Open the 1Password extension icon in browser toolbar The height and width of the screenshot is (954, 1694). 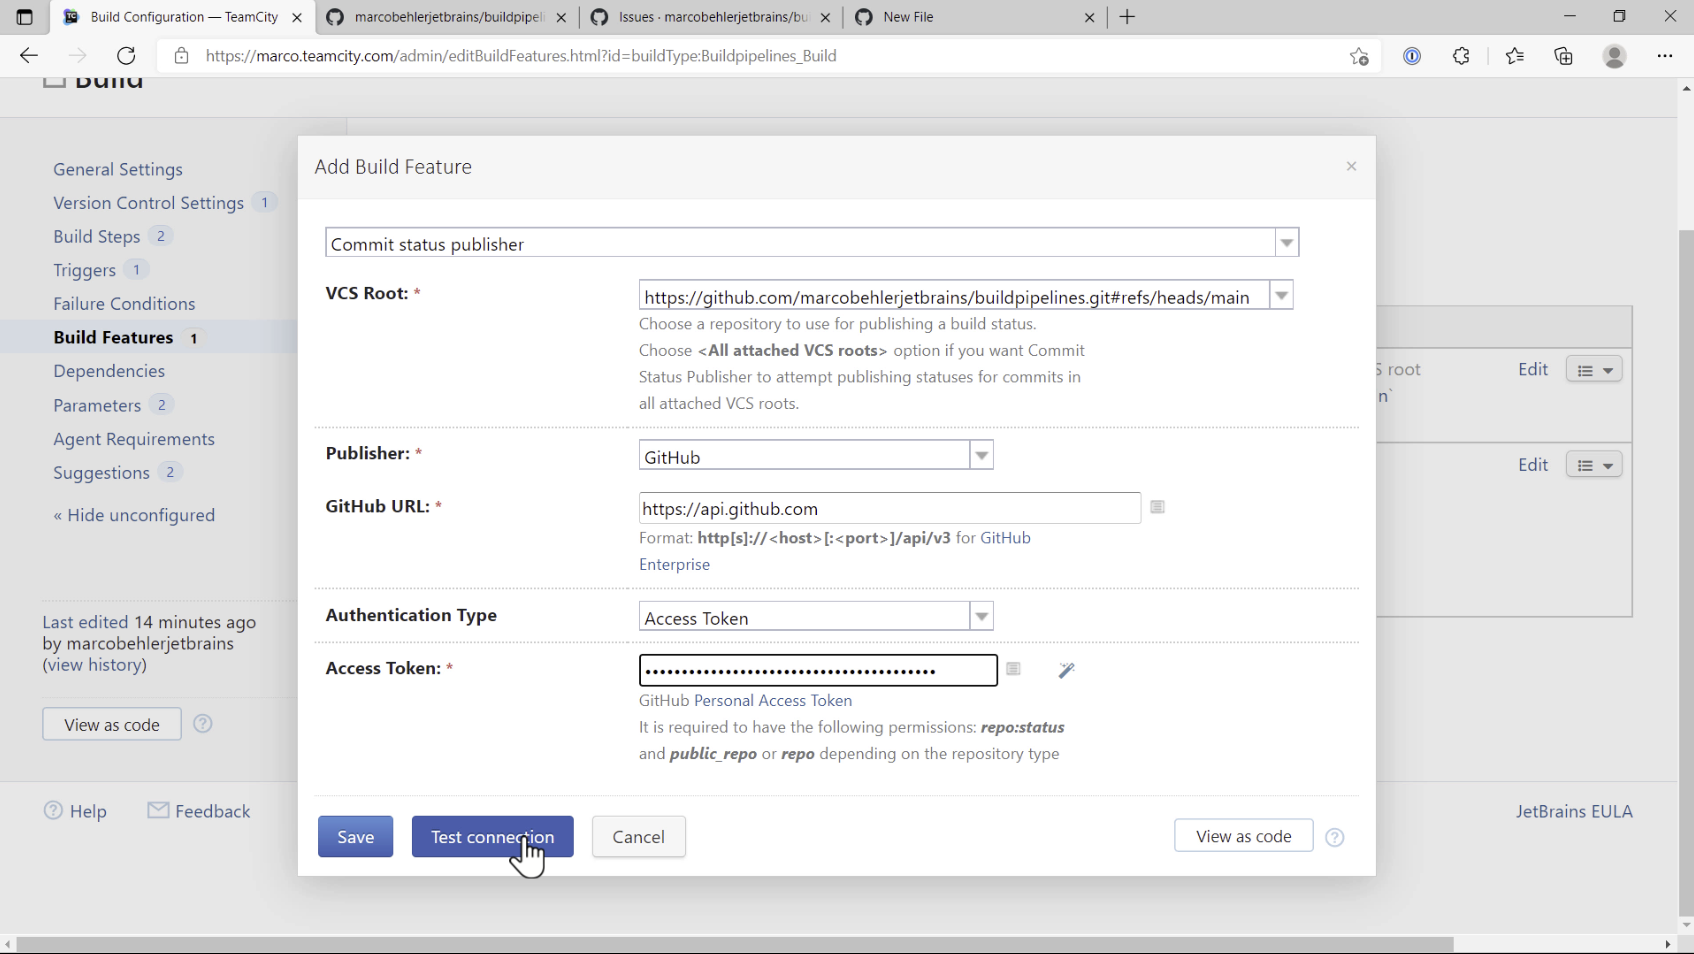click(1412, 56)
